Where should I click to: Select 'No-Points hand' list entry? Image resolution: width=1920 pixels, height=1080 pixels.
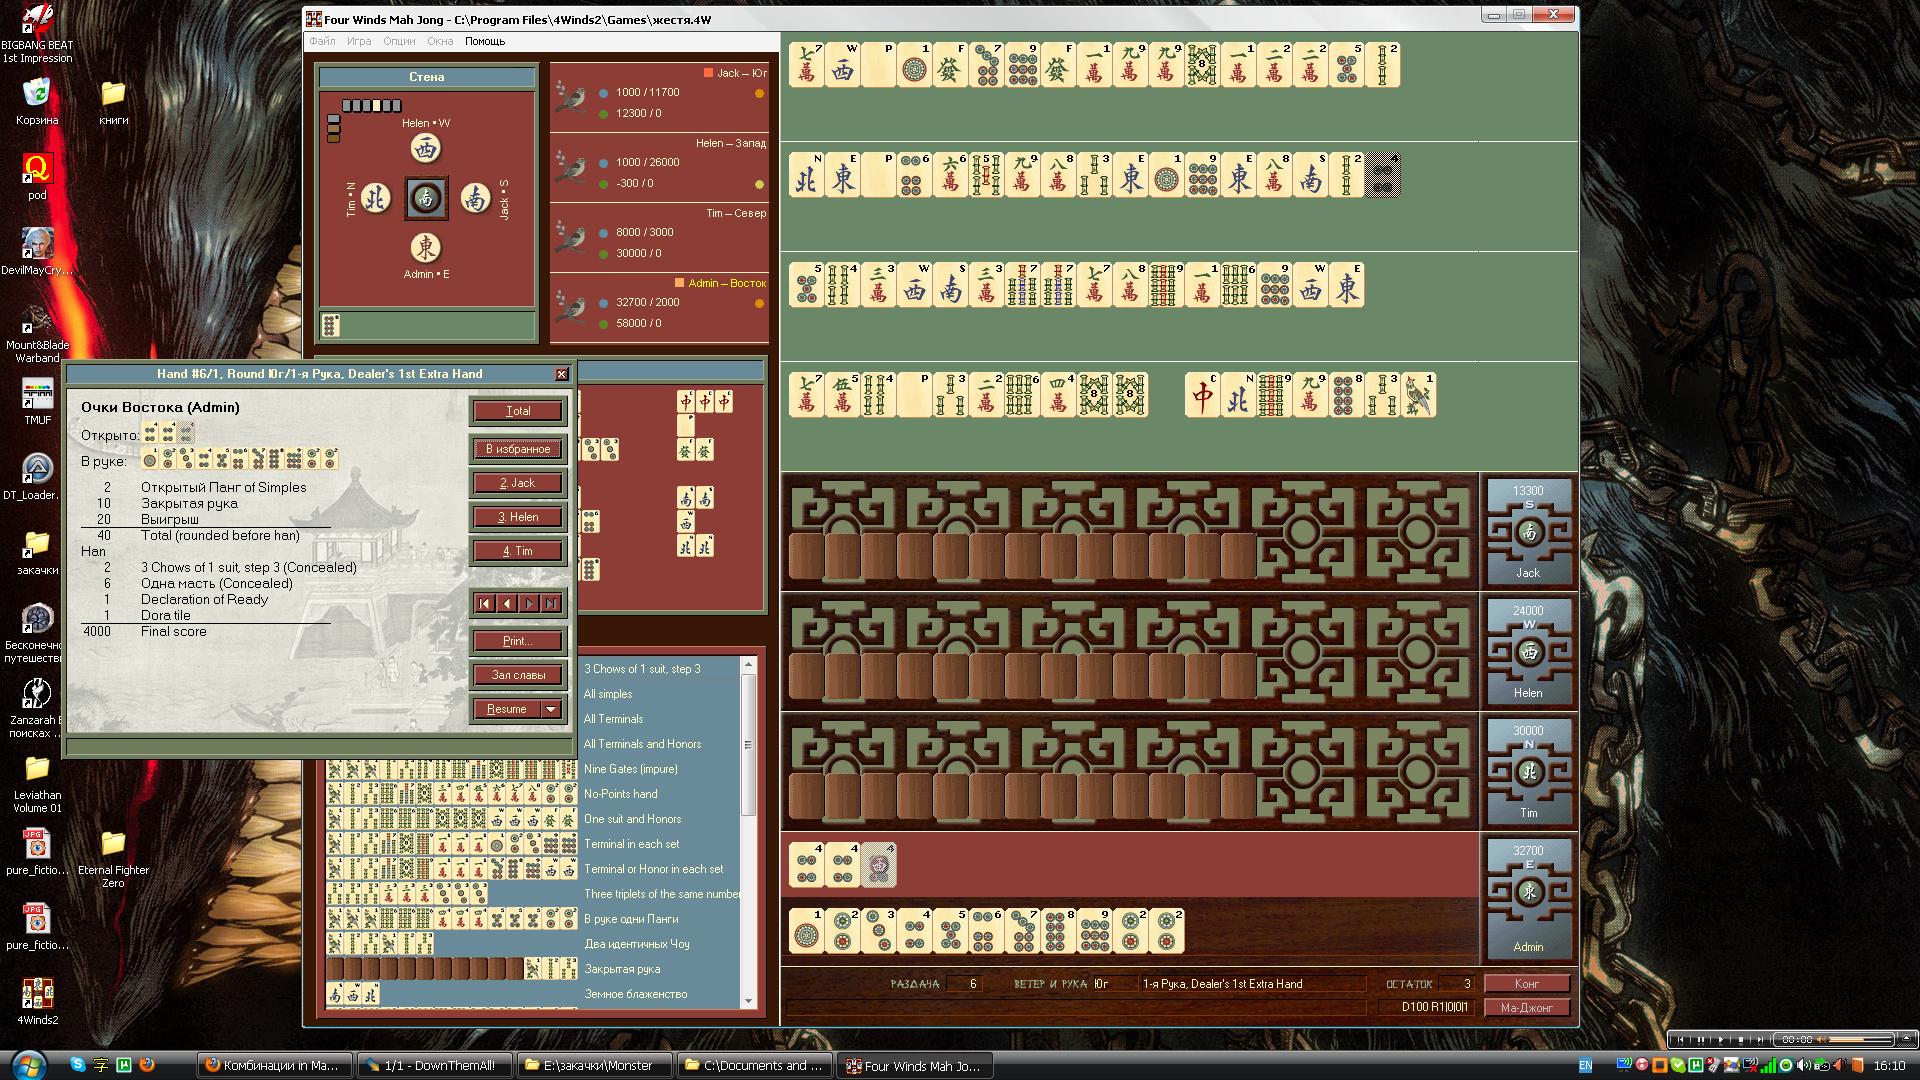(x=620, y=794)
